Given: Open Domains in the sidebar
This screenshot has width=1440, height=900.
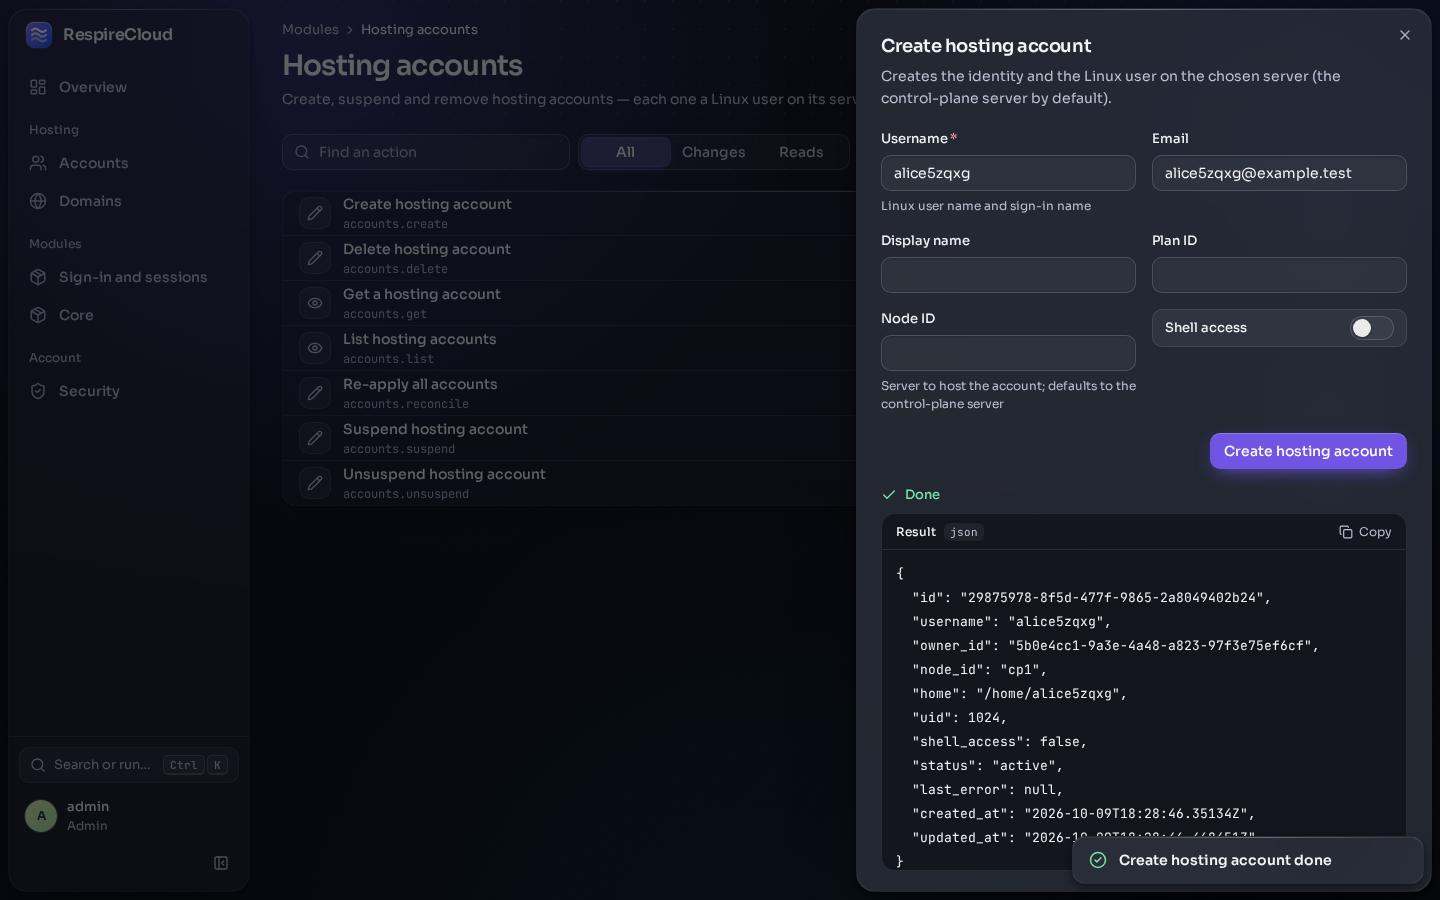Looking at the screenshot, I should 129,201.
